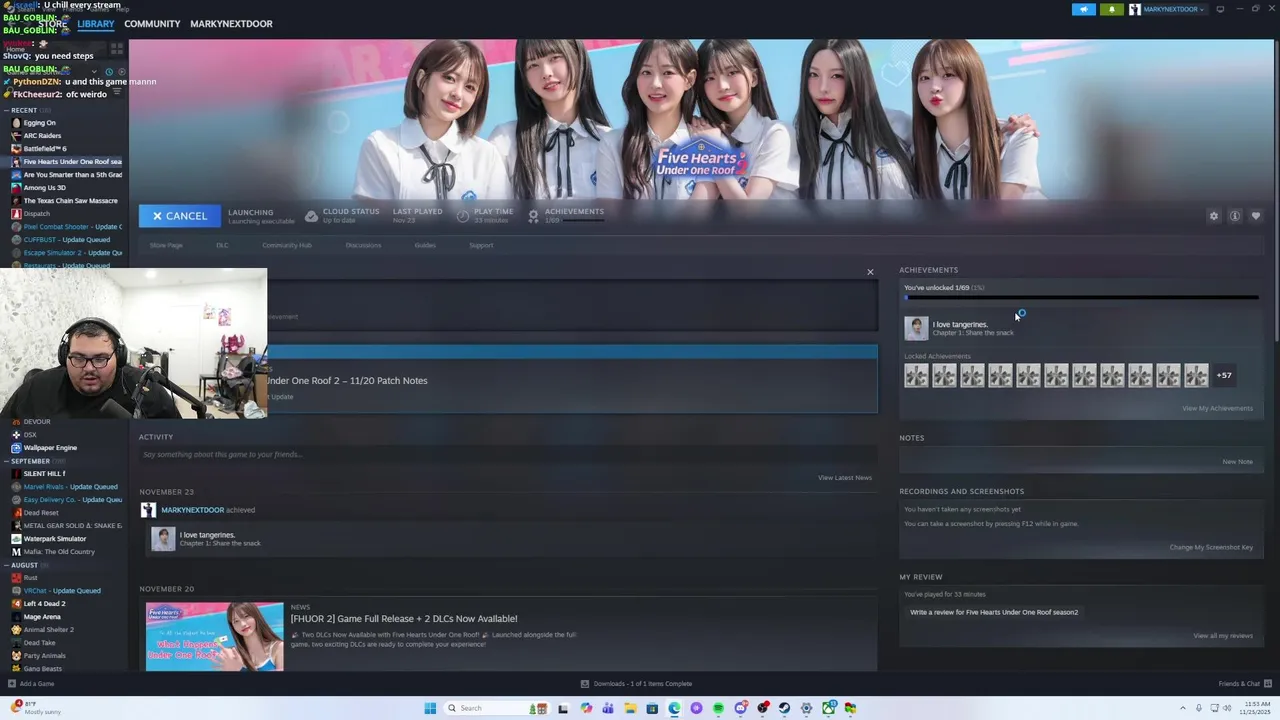Open the DLC tab
This screenshot has height=720, width=1280.
(x=222, y=245)
